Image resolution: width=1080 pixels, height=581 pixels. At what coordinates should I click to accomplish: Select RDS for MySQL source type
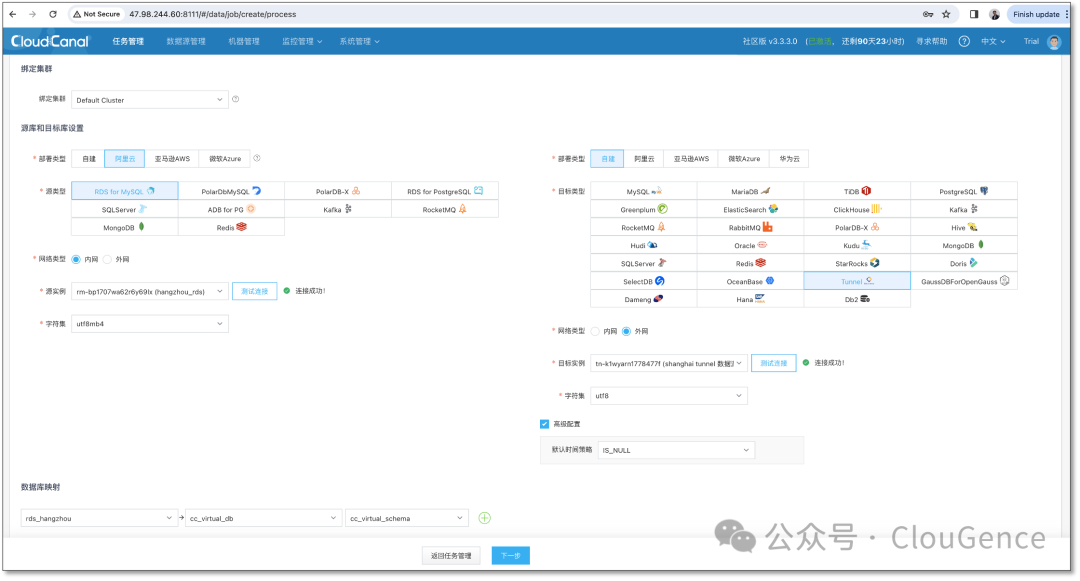point(125,191)
